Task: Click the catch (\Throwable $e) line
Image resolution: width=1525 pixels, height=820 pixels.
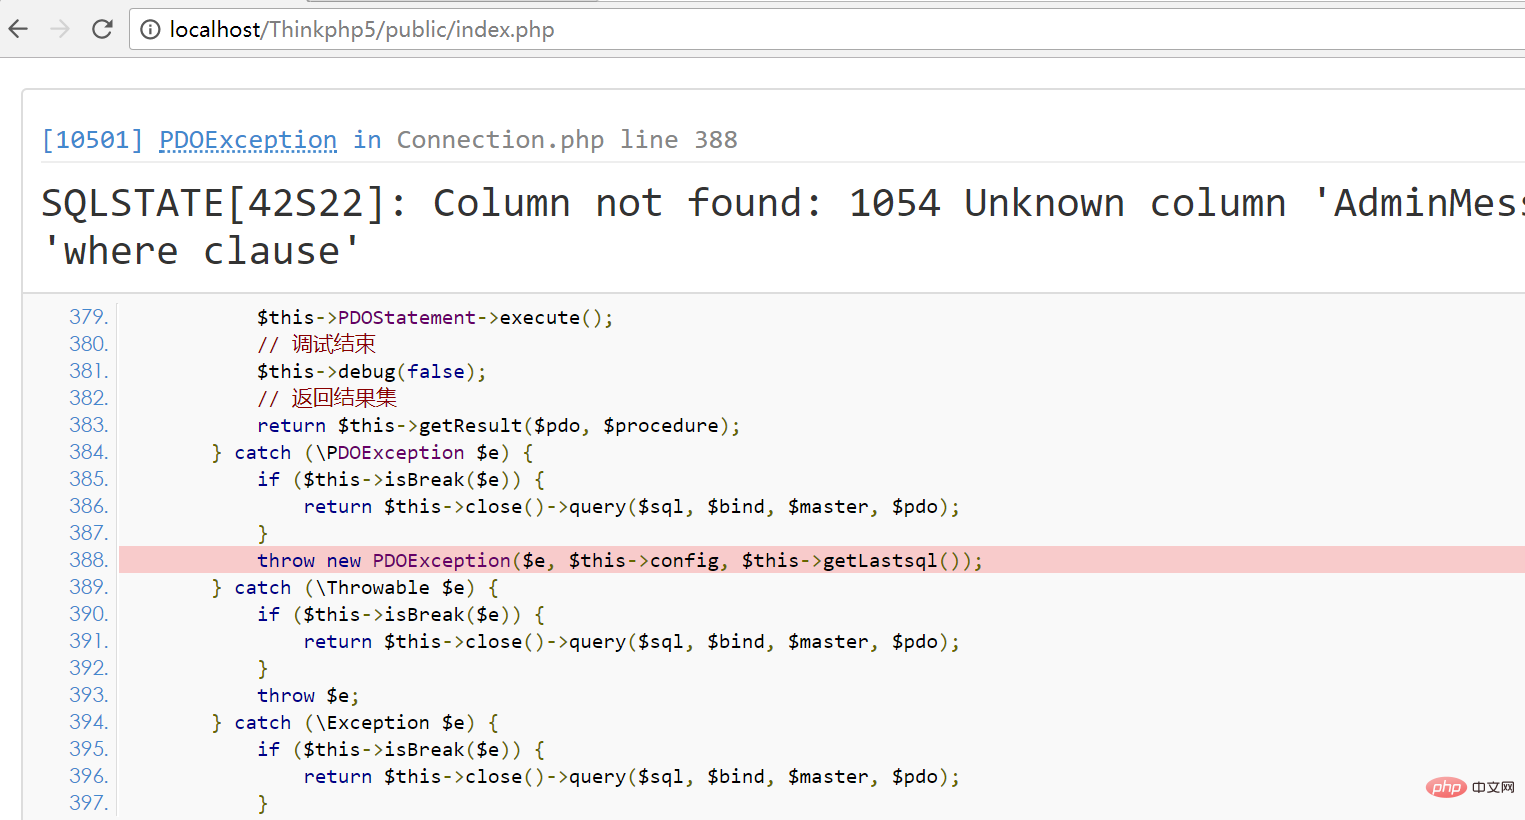Action: pos(354,588)
